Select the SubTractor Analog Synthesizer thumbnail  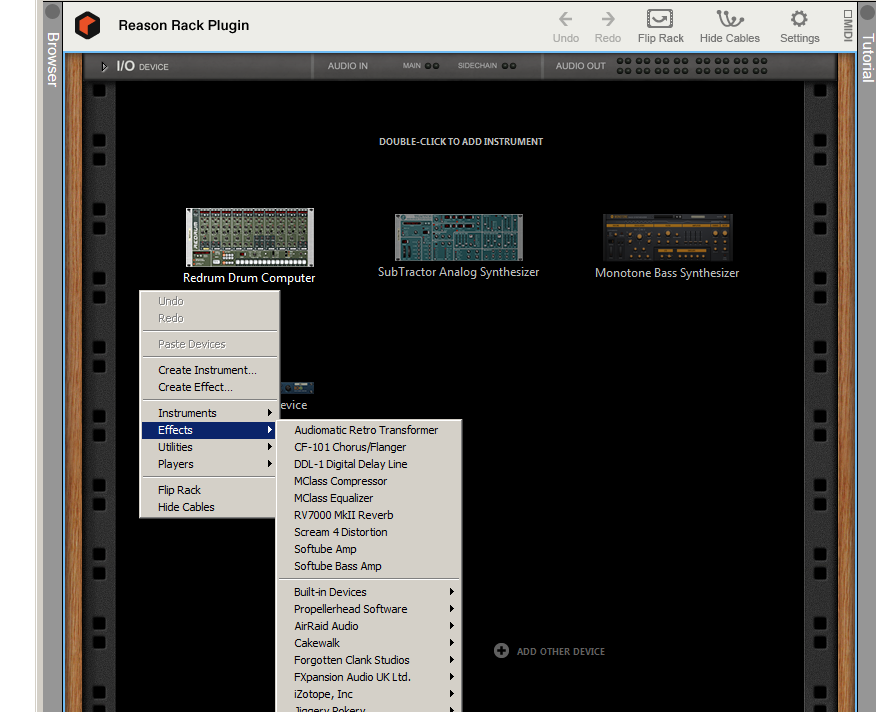(459, 238)
